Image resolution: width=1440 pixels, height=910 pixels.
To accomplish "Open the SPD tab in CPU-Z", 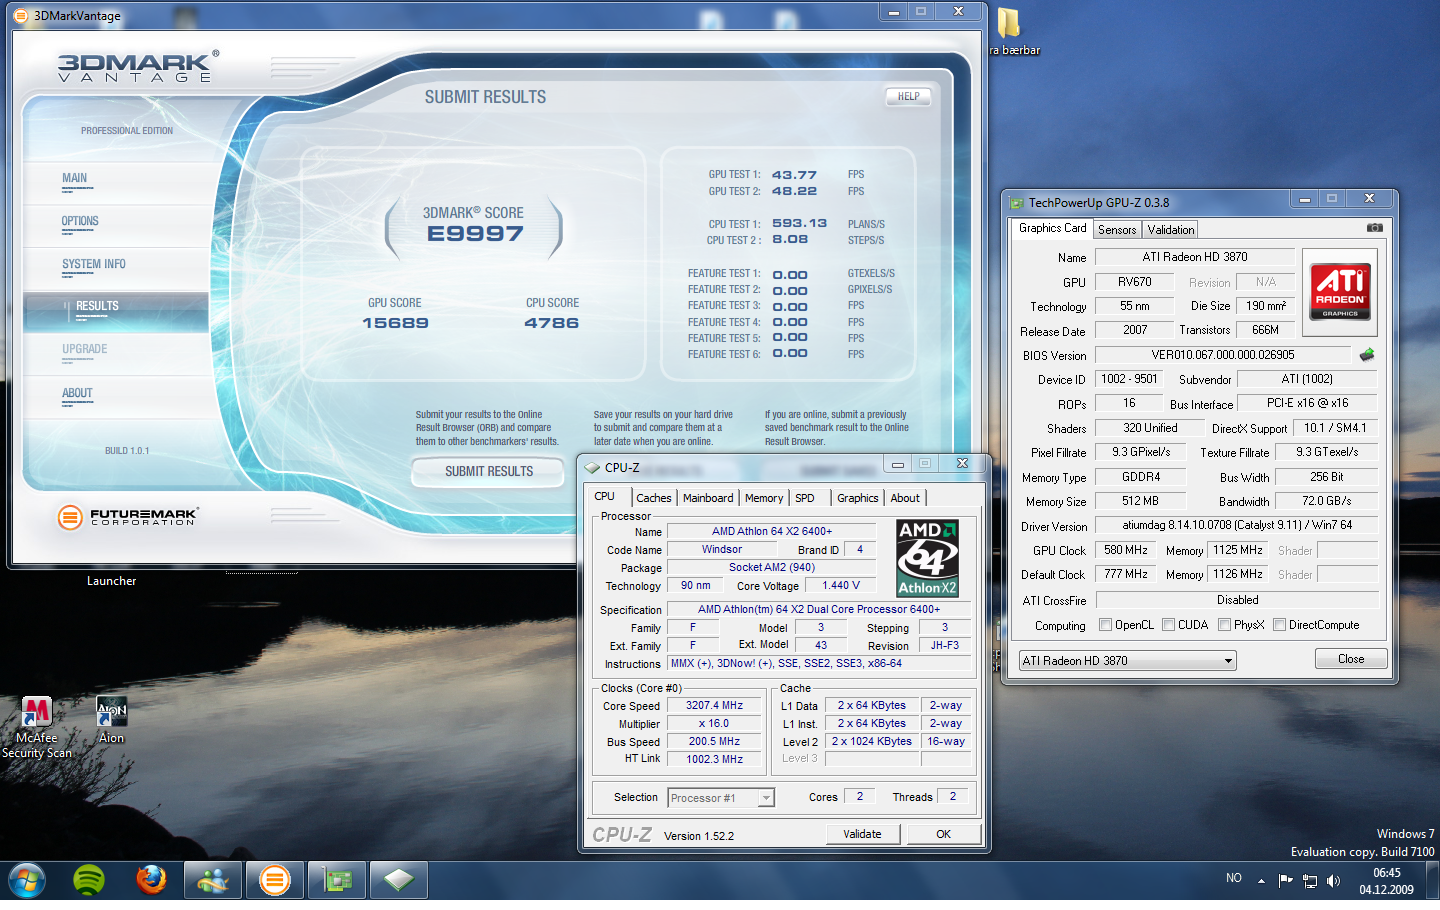I will pos(805,498).
